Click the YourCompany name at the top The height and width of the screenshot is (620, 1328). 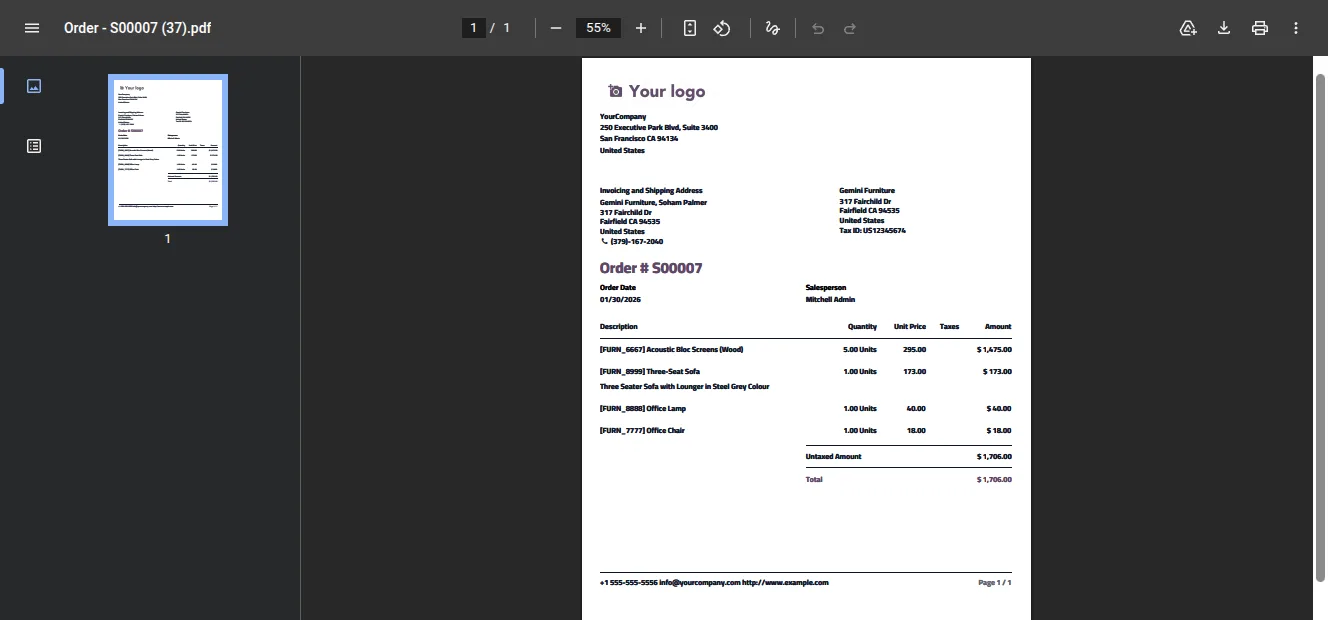click(x=623, y=117)
